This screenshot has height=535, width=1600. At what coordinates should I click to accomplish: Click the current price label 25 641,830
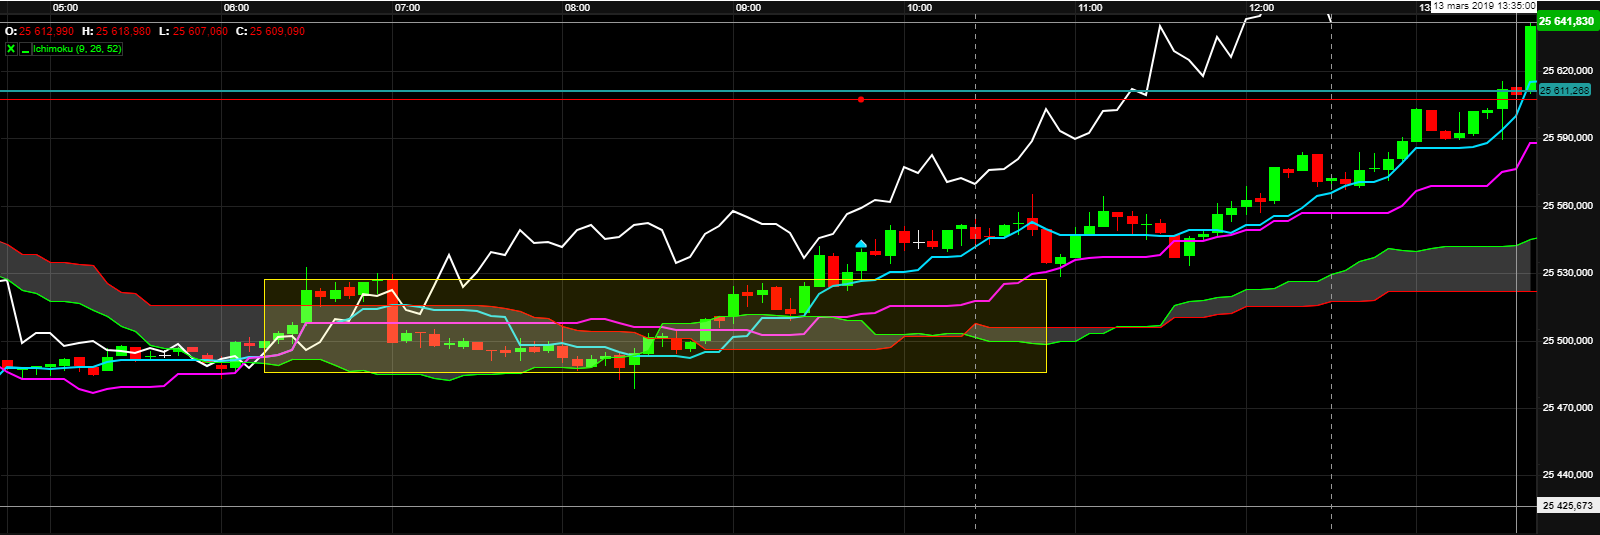pyautogui.click(x=1567, y=21)
